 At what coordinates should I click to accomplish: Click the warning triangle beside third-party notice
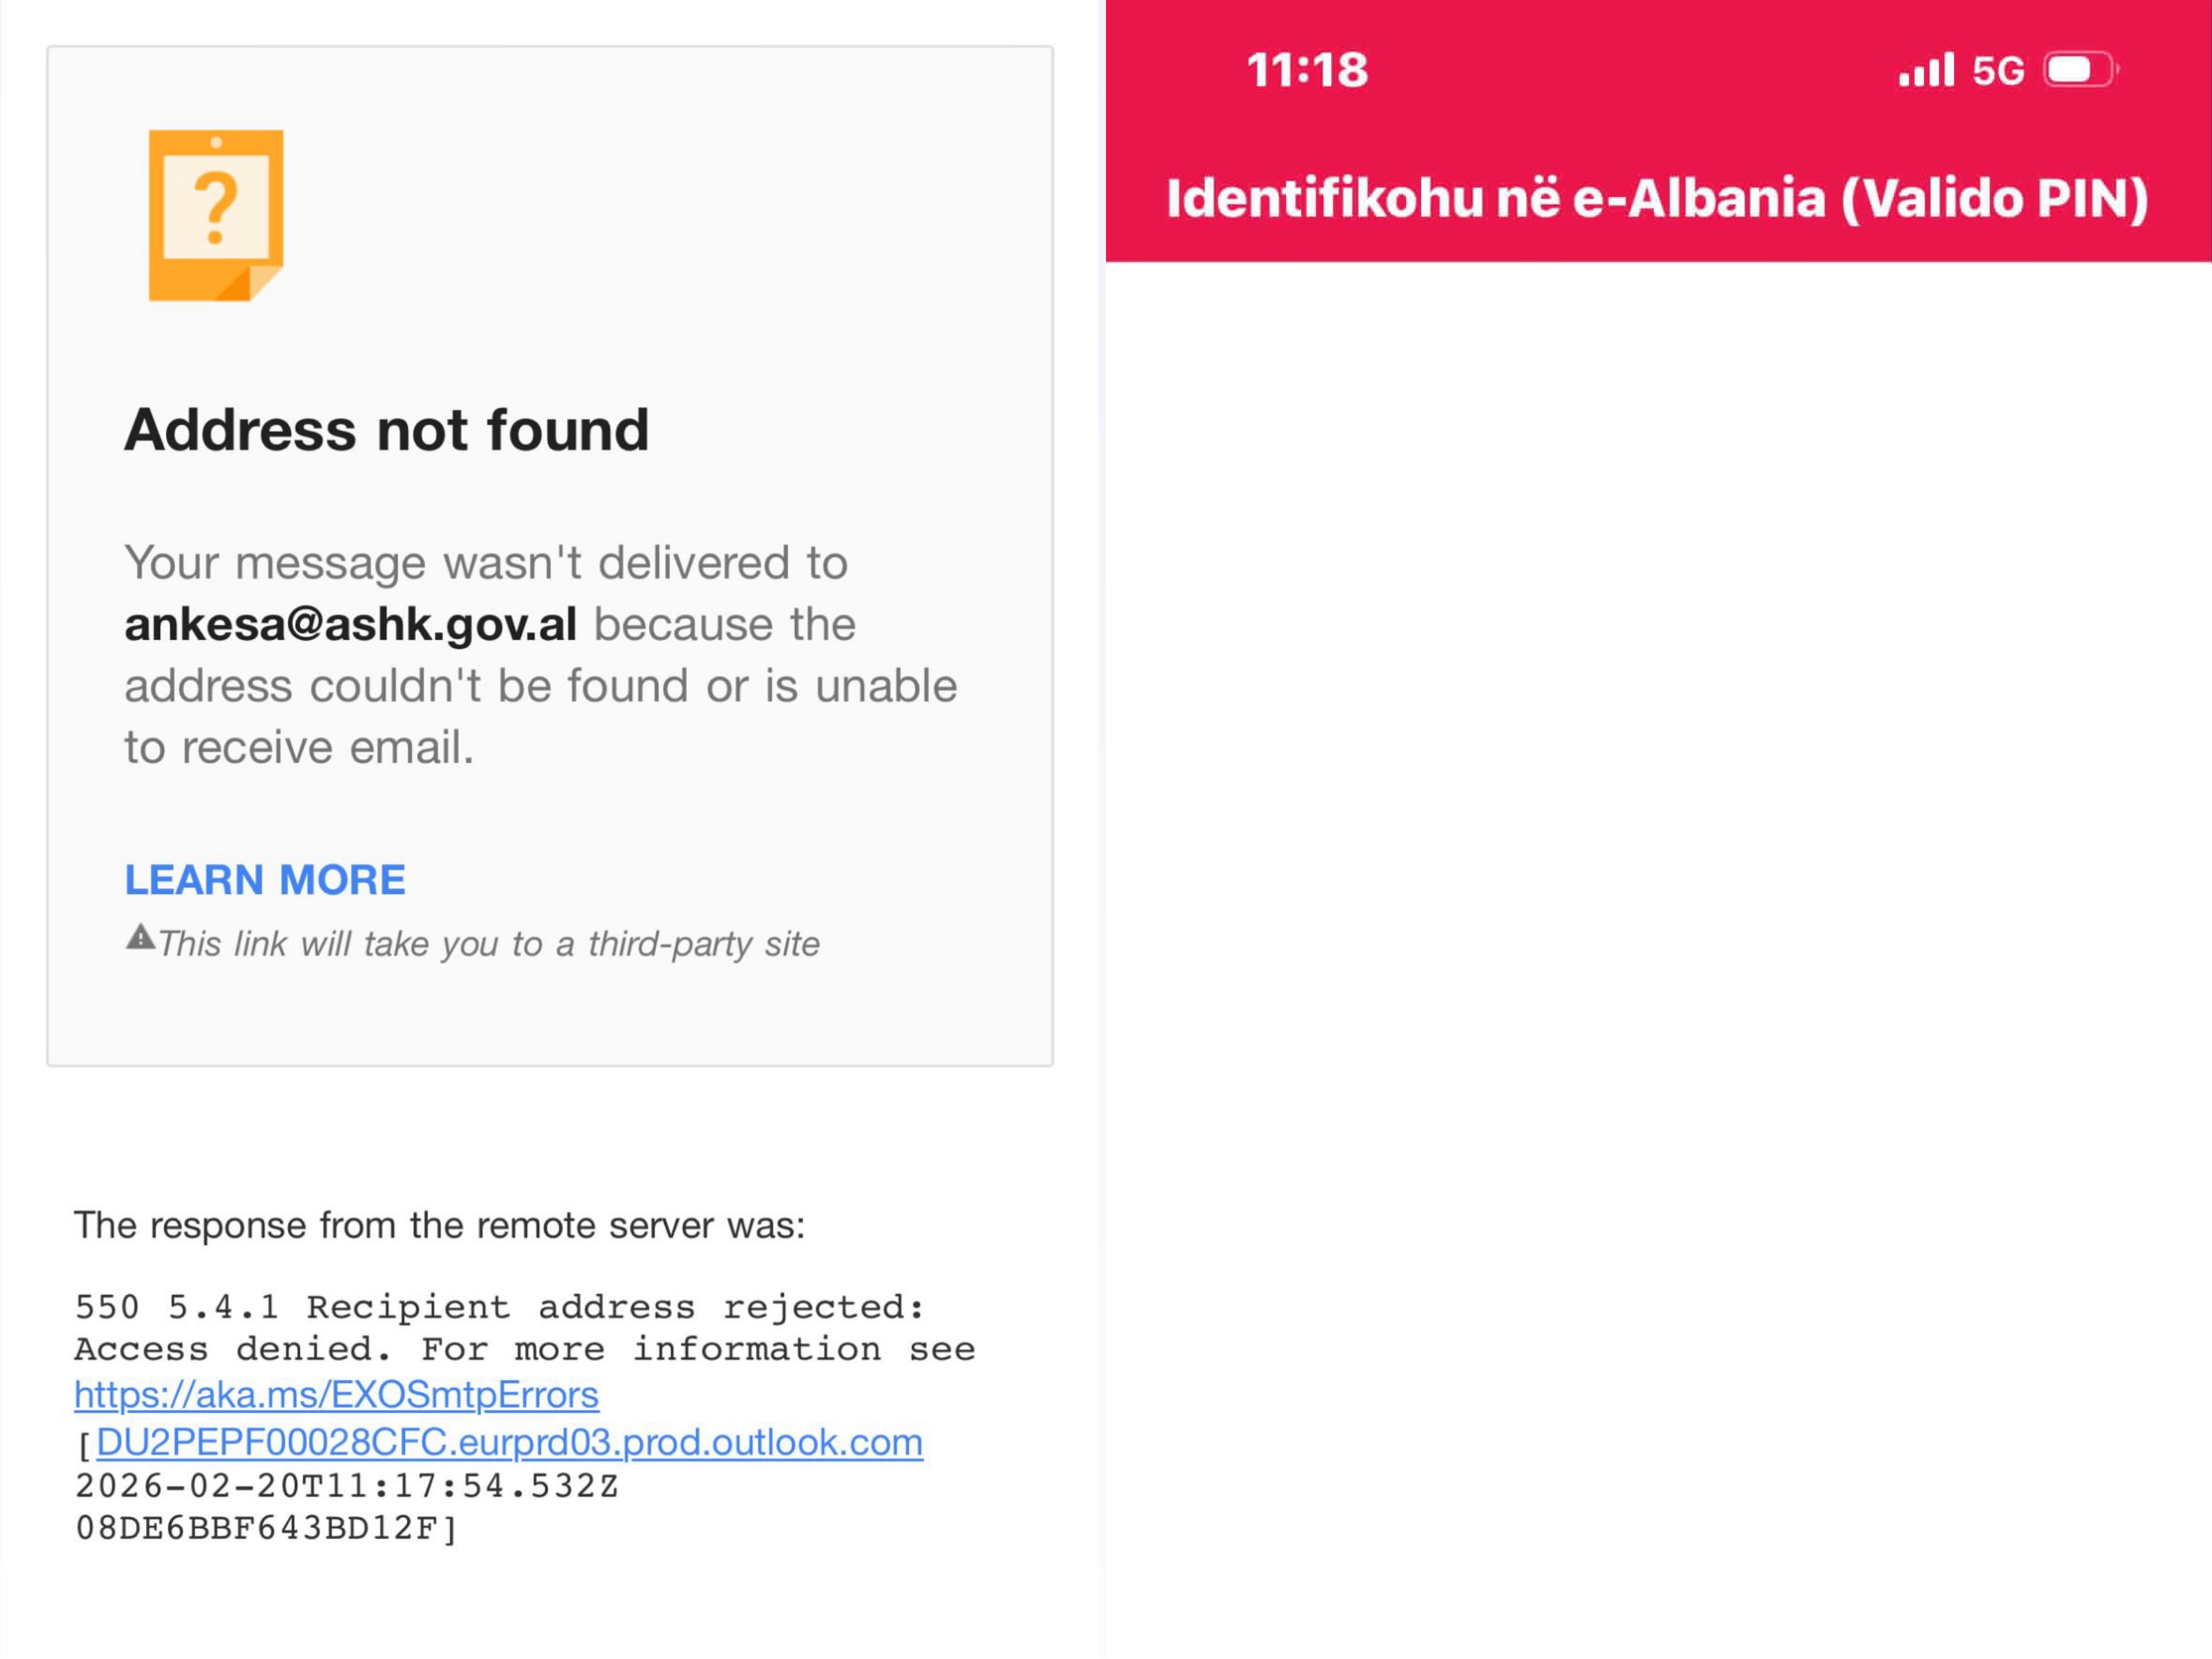click(x=140, y=938)
